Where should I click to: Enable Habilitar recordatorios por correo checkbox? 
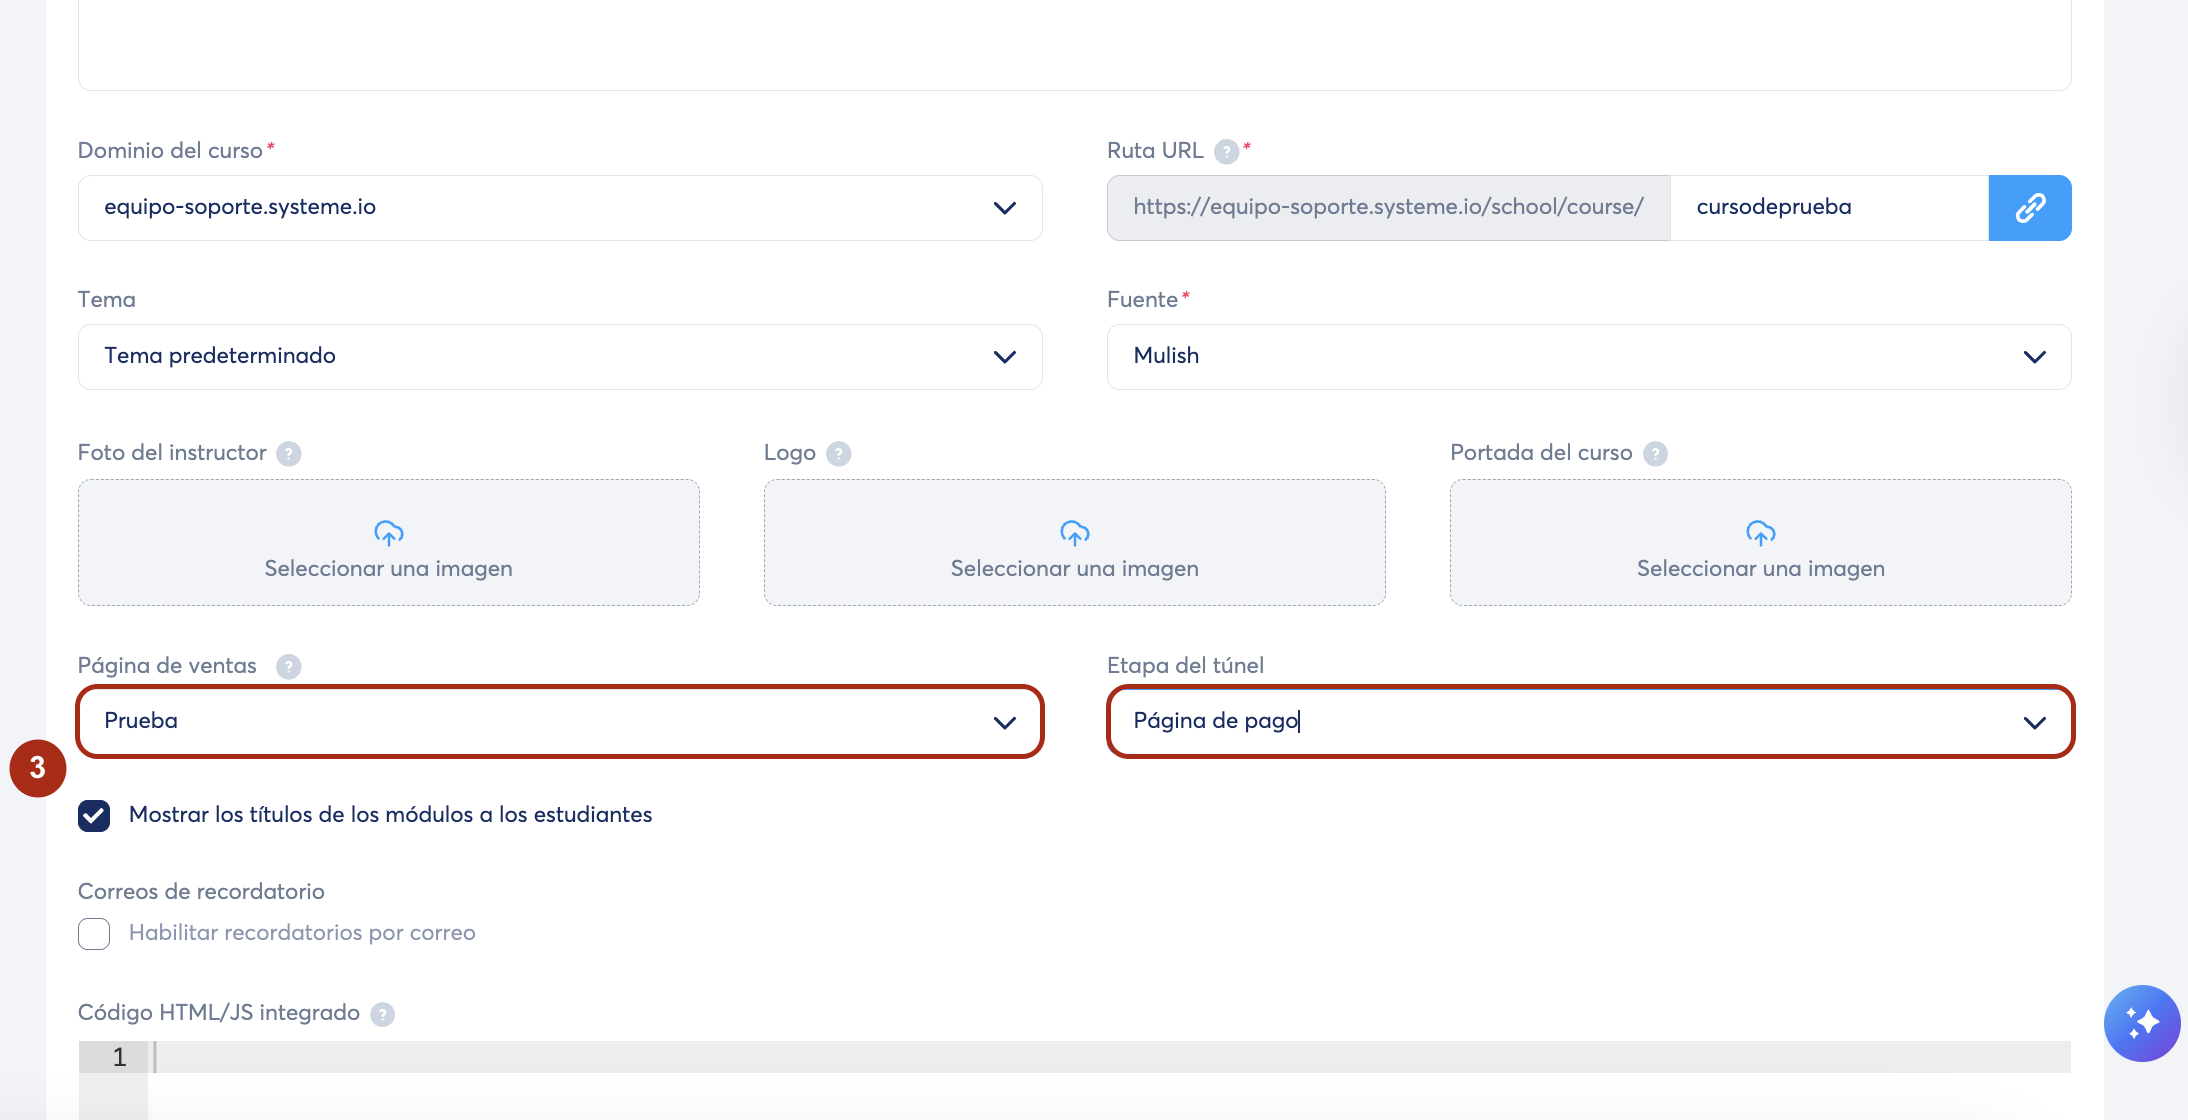(94, 934)
